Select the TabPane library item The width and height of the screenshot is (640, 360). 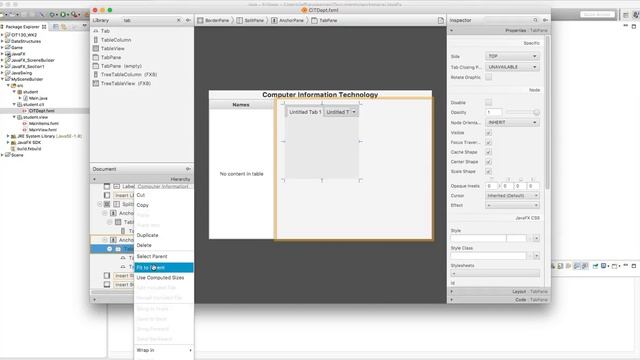point(111,58)
